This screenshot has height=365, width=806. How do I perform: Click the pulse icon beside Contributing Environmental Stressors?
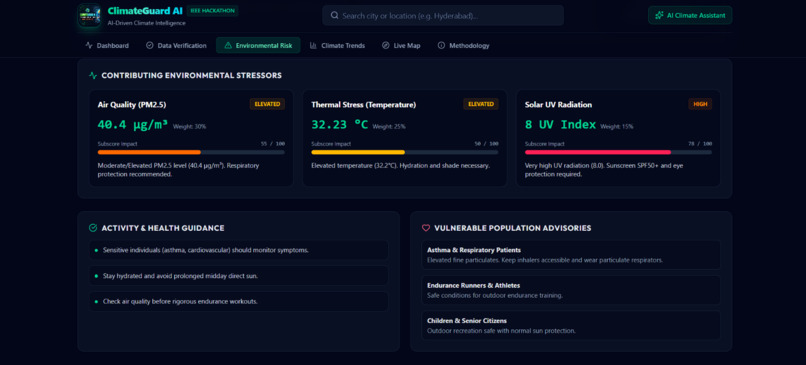(x=93, y=76)
